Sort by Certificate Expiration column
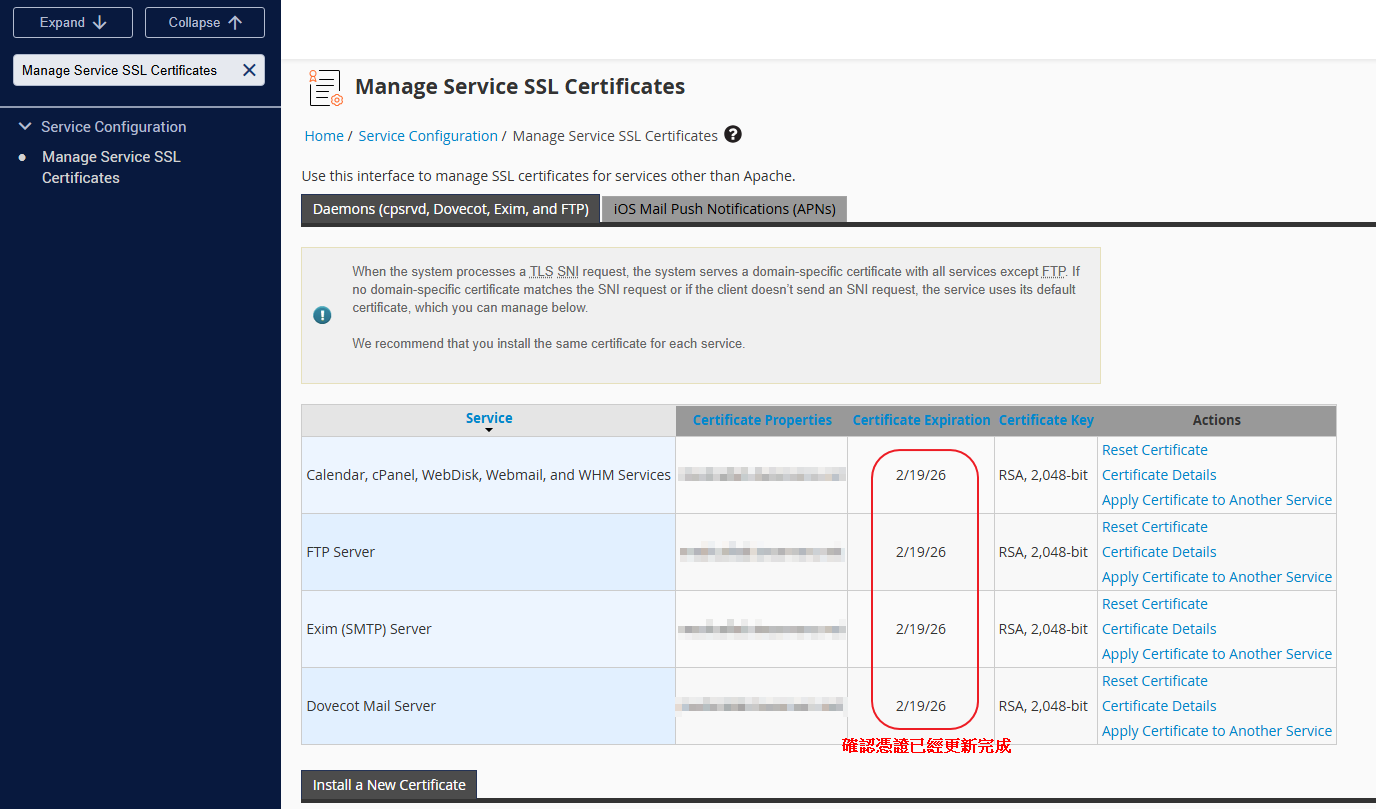 (921, 420)
